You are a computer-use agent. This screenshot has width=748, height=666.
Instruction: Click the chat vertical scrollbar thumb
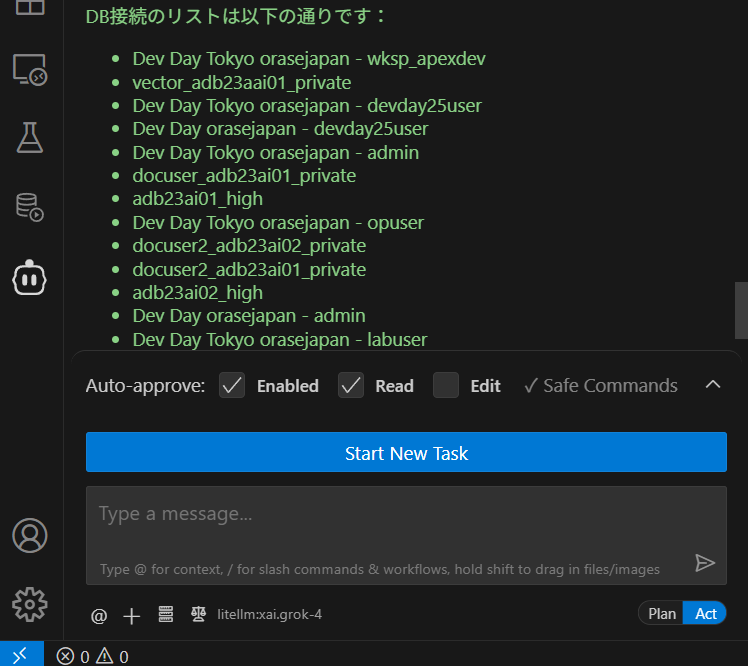tap(741, 311)
